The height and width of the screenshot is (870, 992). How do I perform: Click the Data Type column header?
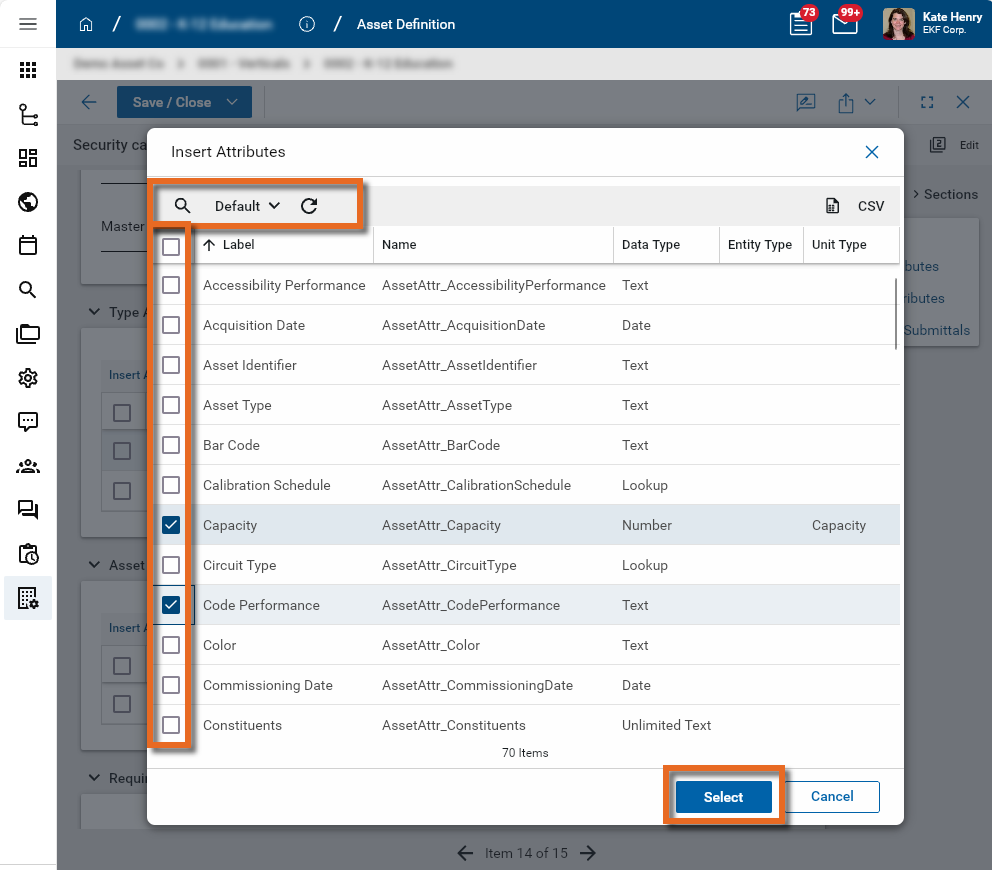[650, 245]
